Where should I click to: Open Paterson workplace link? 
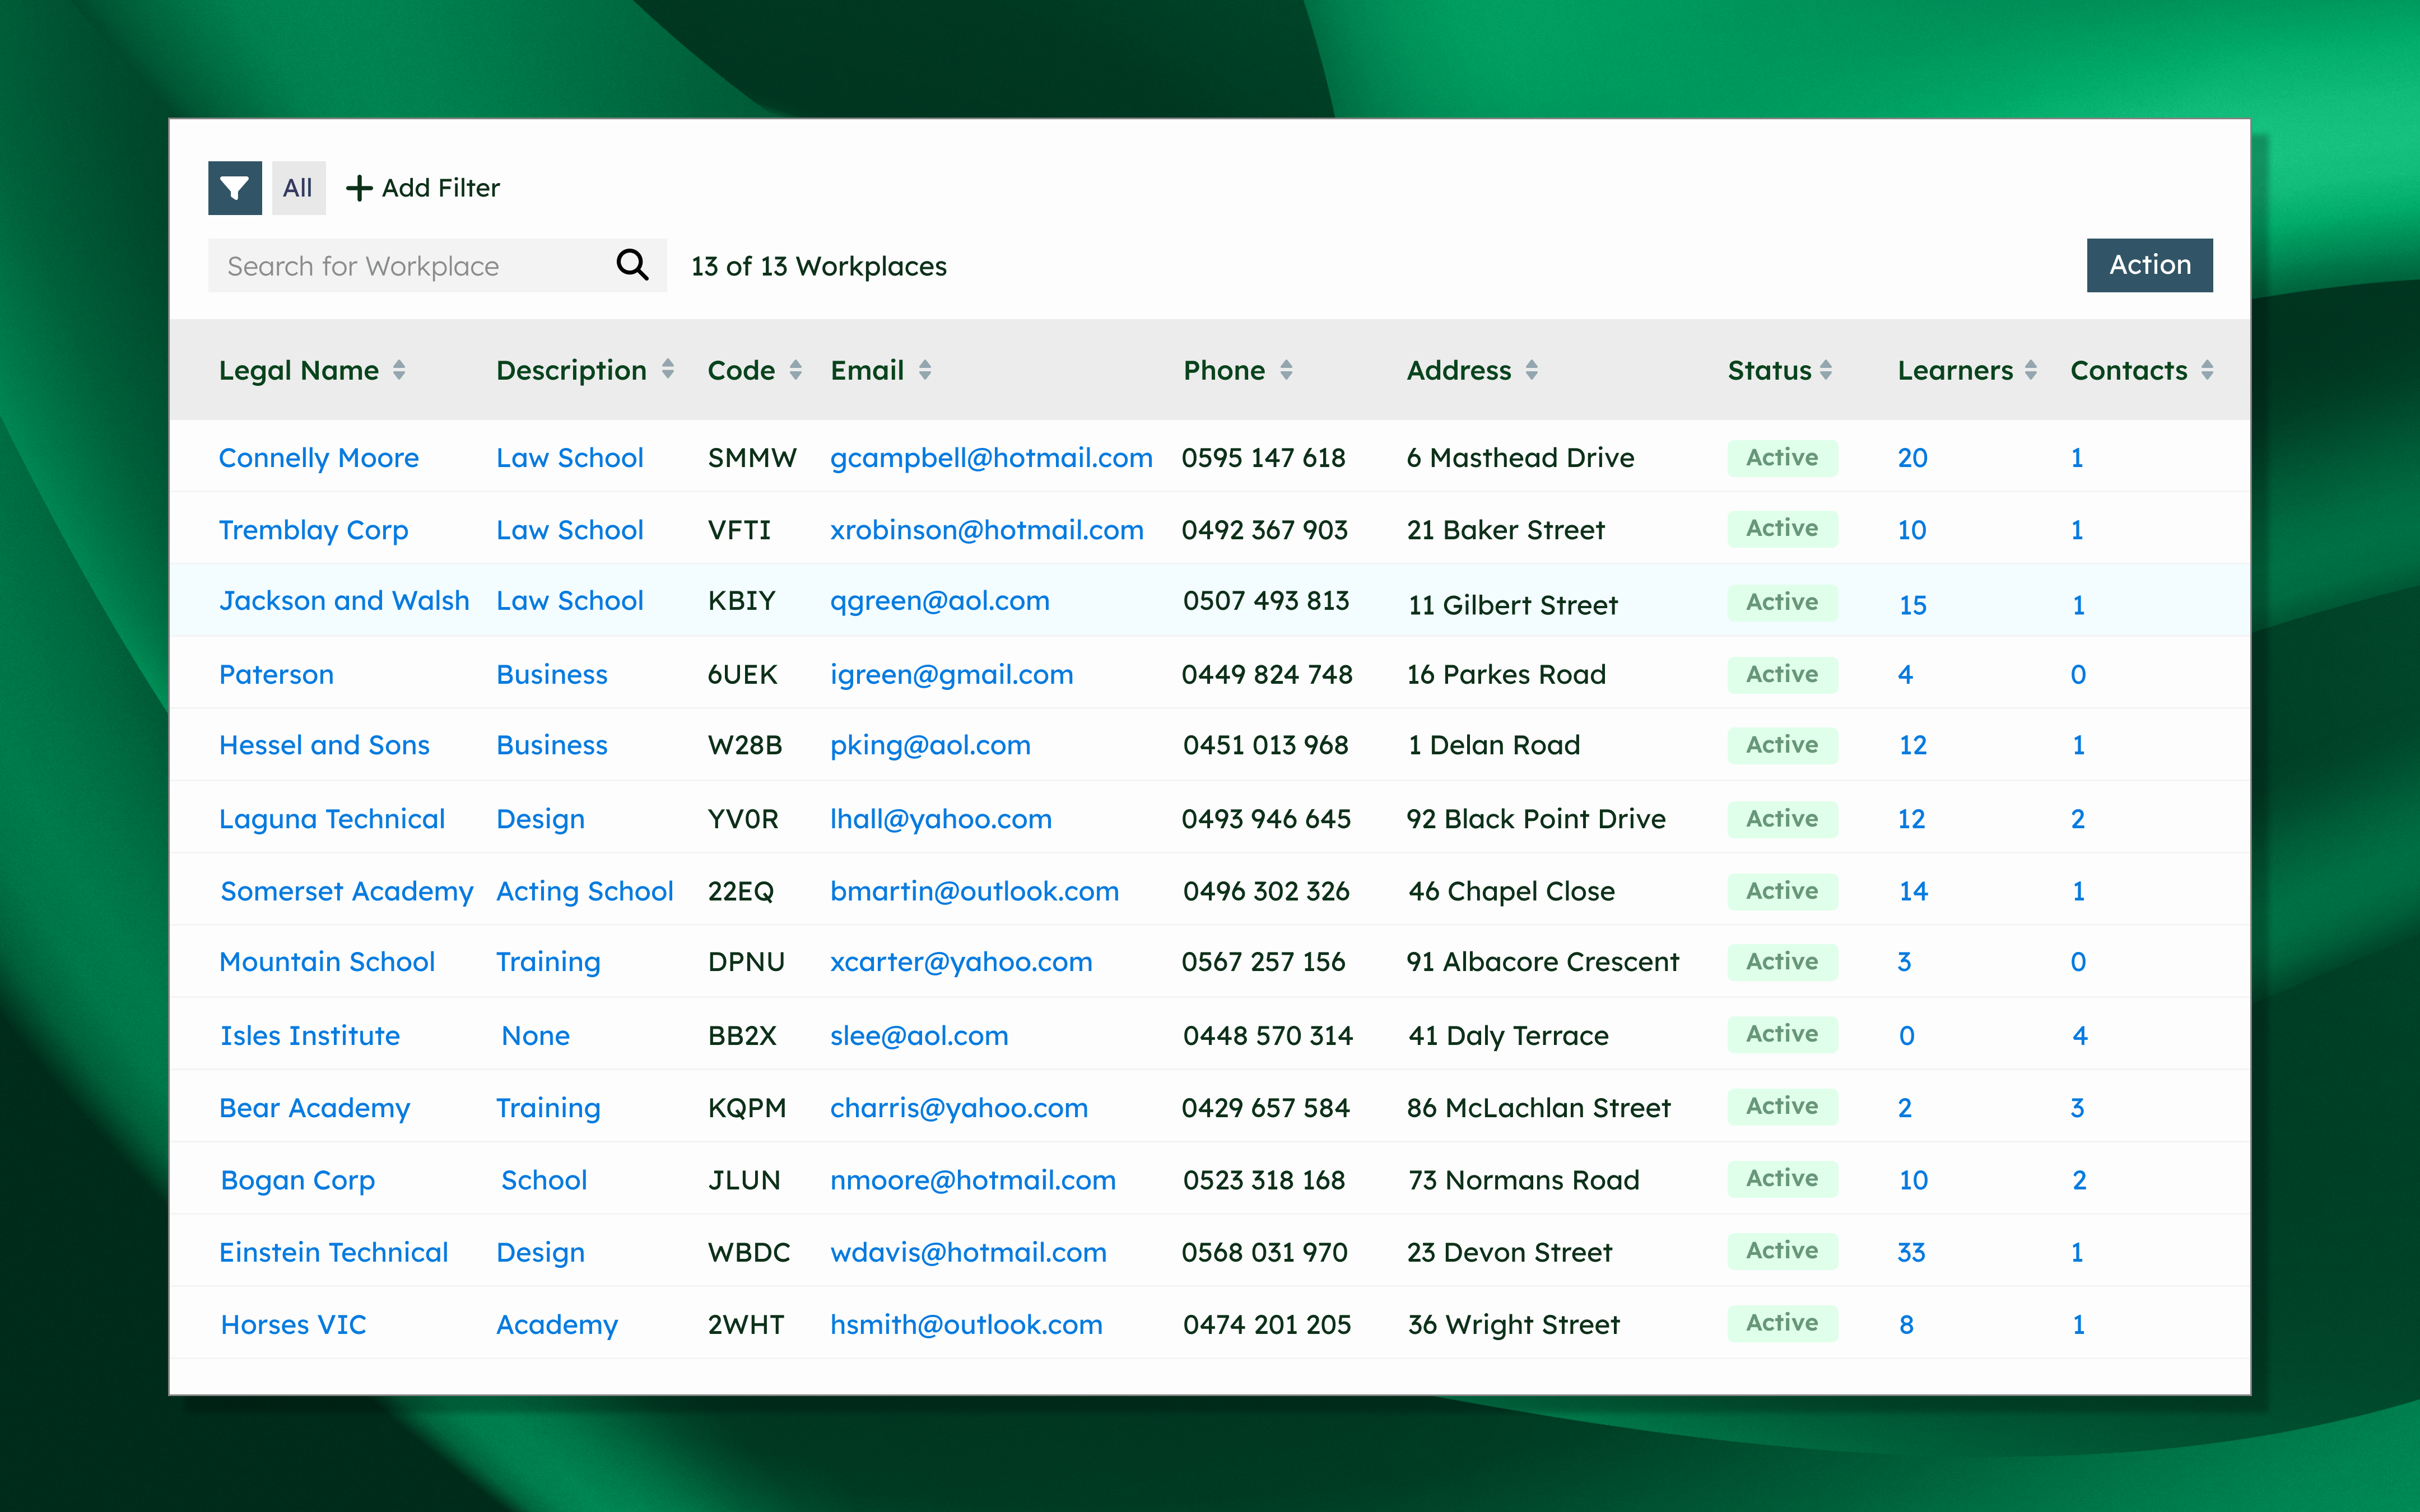click(276, 675)
